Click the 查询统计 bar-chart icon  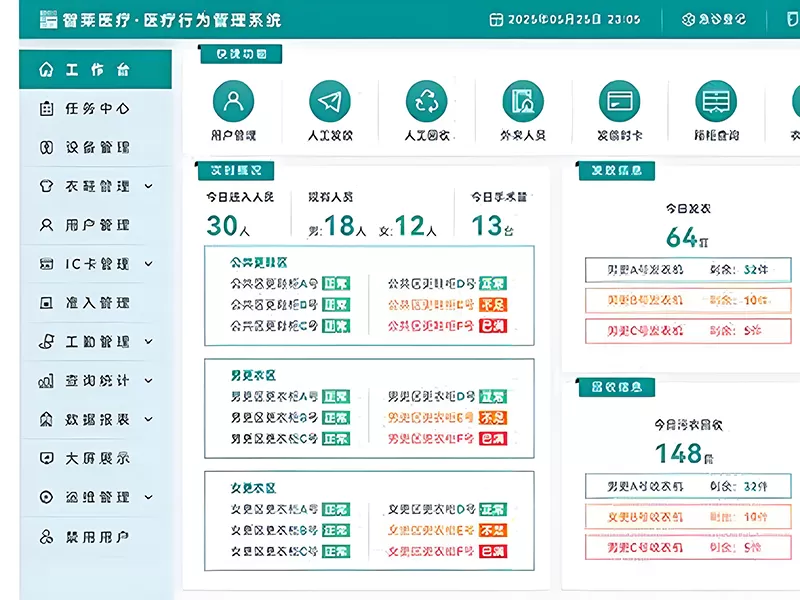46,381
